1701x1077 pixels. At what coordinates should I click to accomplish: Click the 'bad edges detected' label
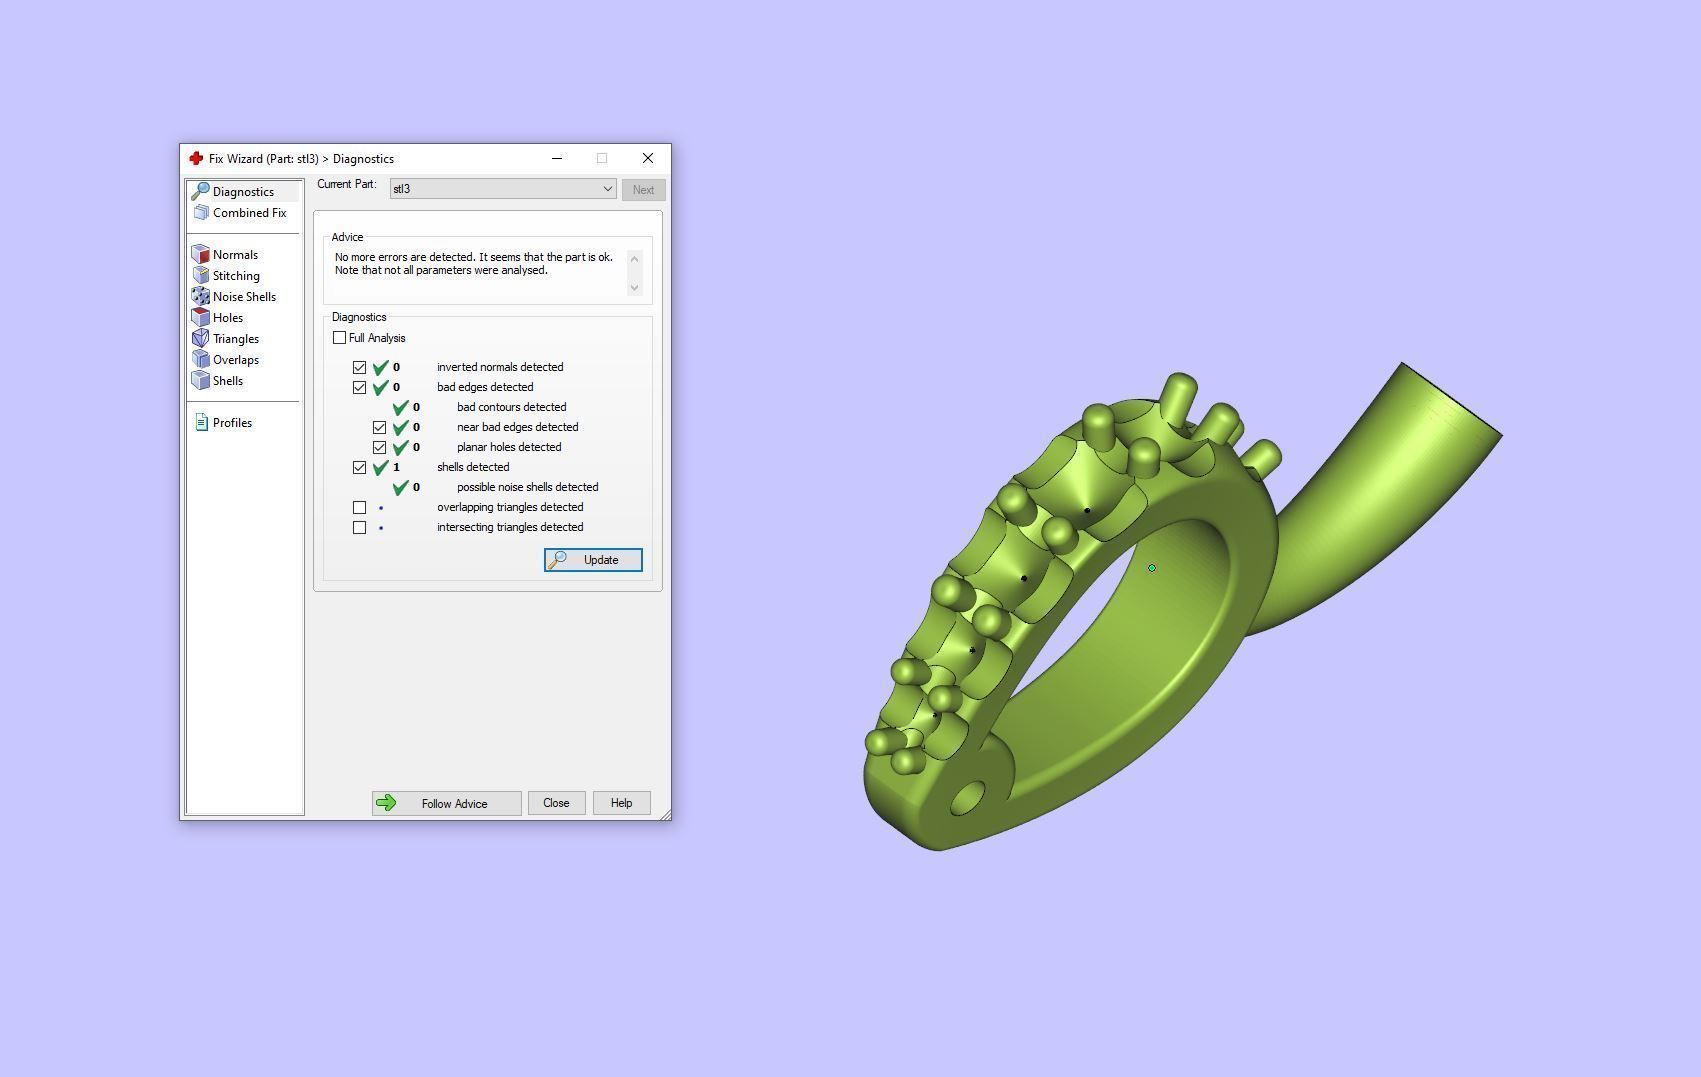pyautogui.click(x=485, y=387)
